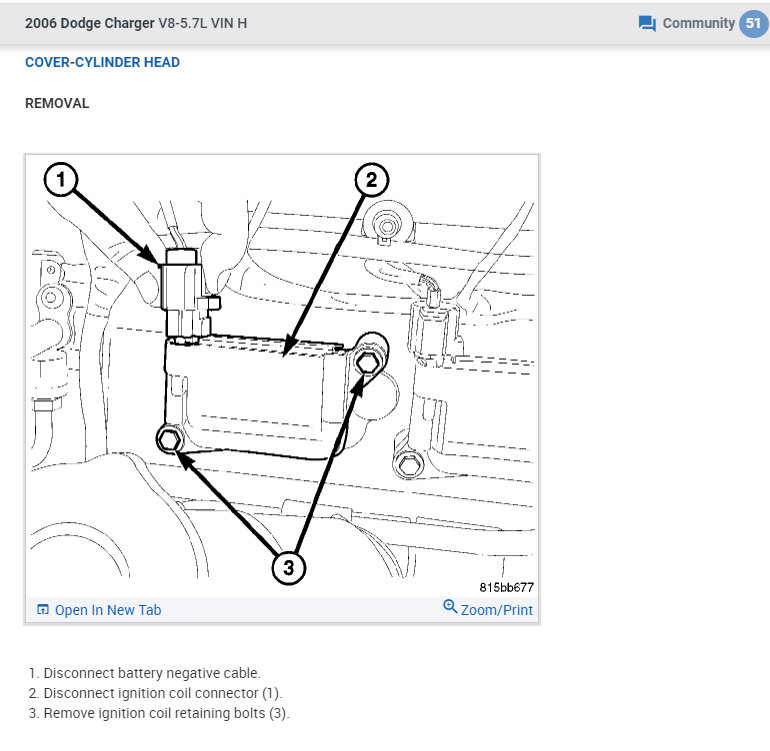This screenshot has height=751, width=770.
Task: Click the Community chat bubble icon
Action: (x=647, y=23)
